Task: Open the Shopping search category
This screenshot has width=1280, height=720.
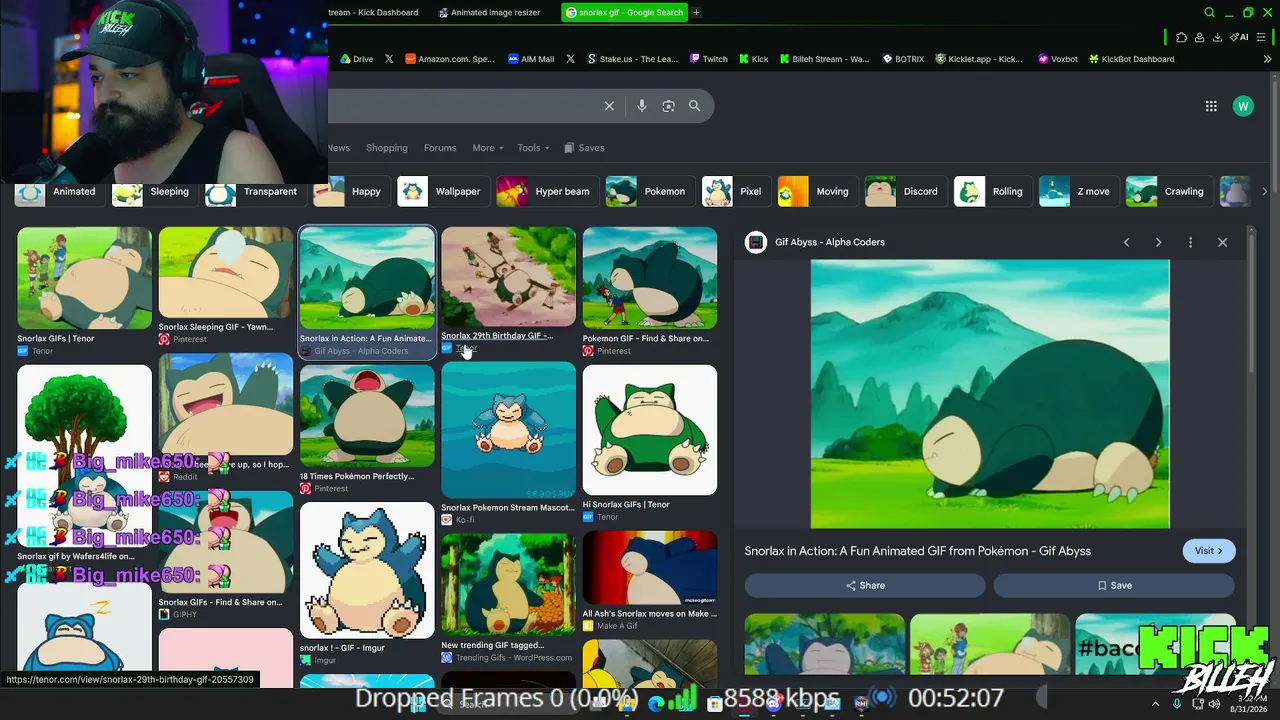Action: 387,148
